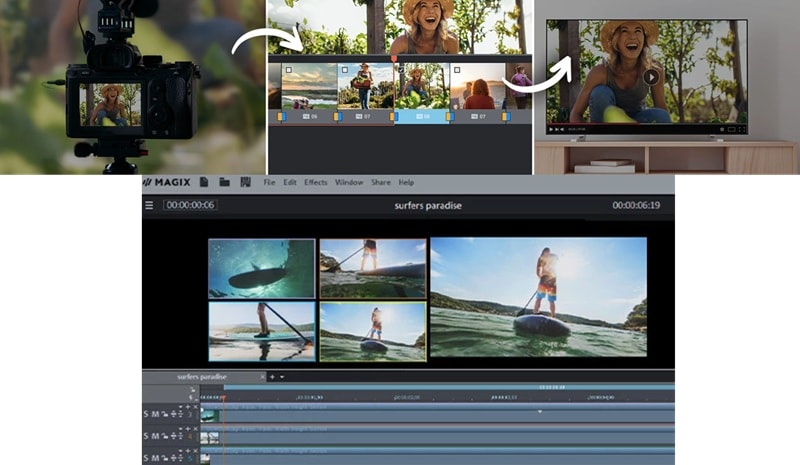
Task: Select the bottom-left paddle close-up clip in preview
Action: tap(262, 331)
